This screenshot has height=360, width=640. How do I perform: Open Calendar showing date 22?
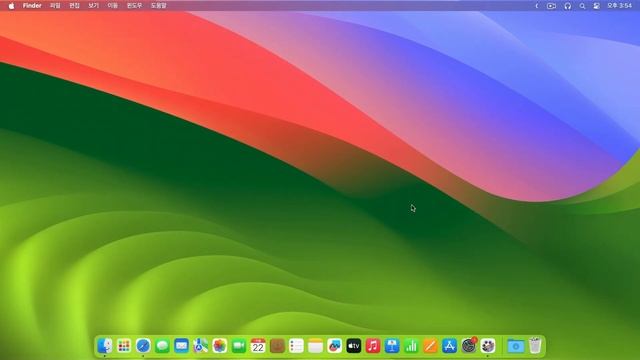258,346
